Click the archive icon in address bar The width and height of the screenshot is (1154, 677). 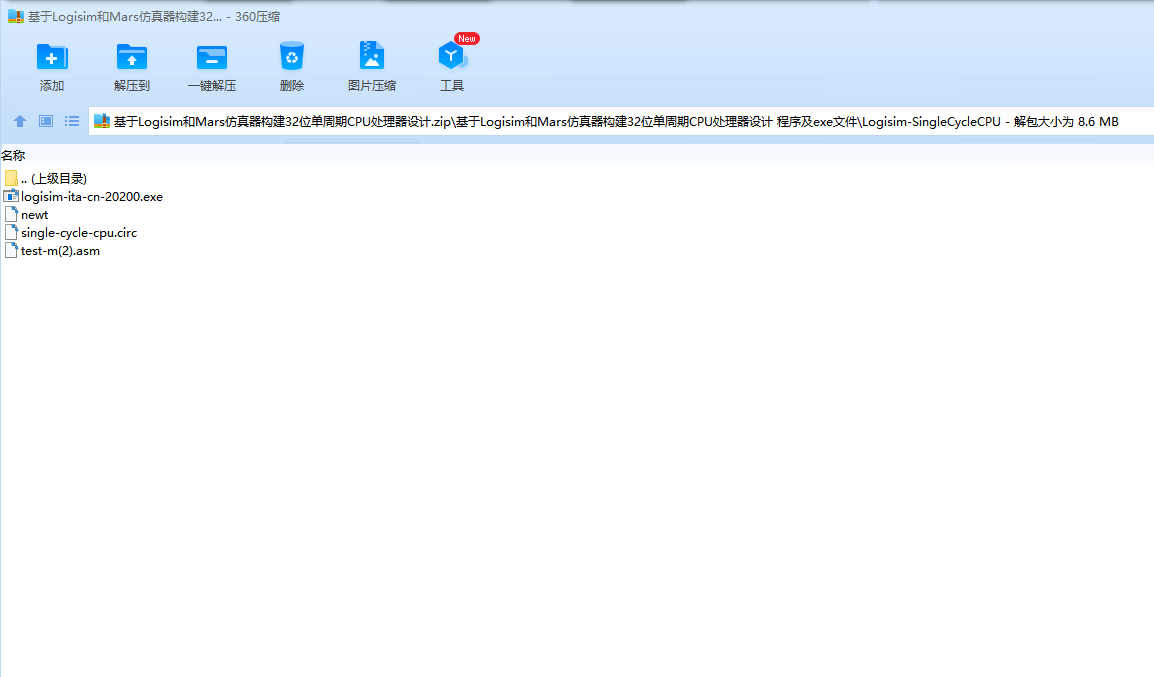click(x=102, y=121)
